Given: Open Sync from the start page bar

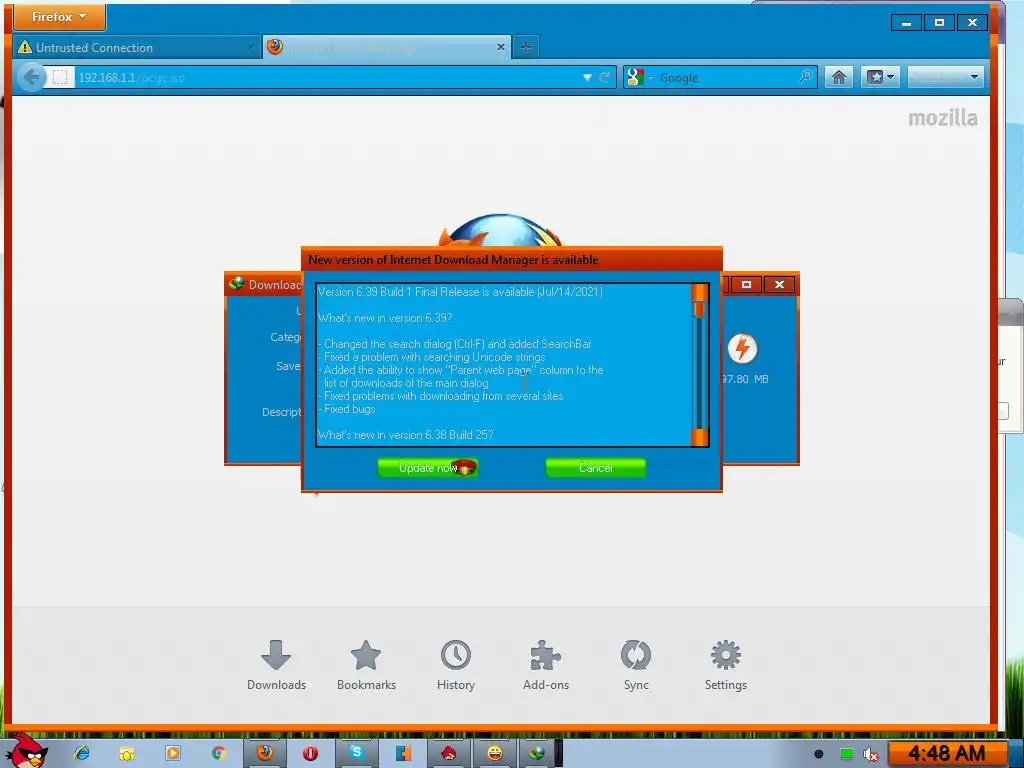Looking at the screenshot, I should (636, 665).
